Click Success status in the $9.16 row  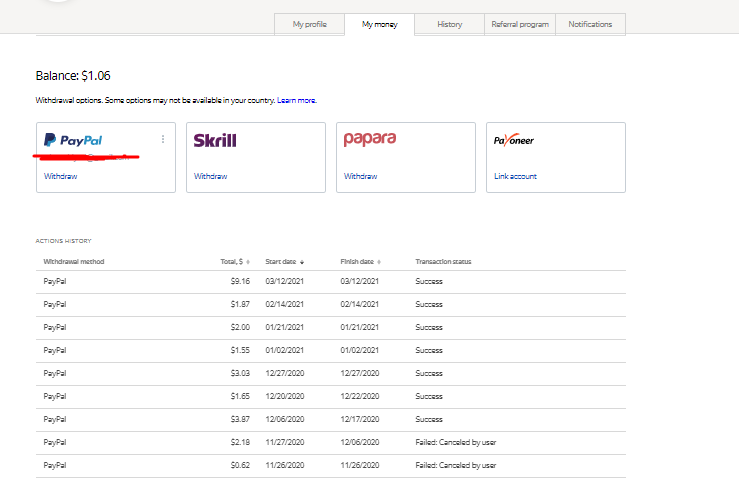click(429, 281)
